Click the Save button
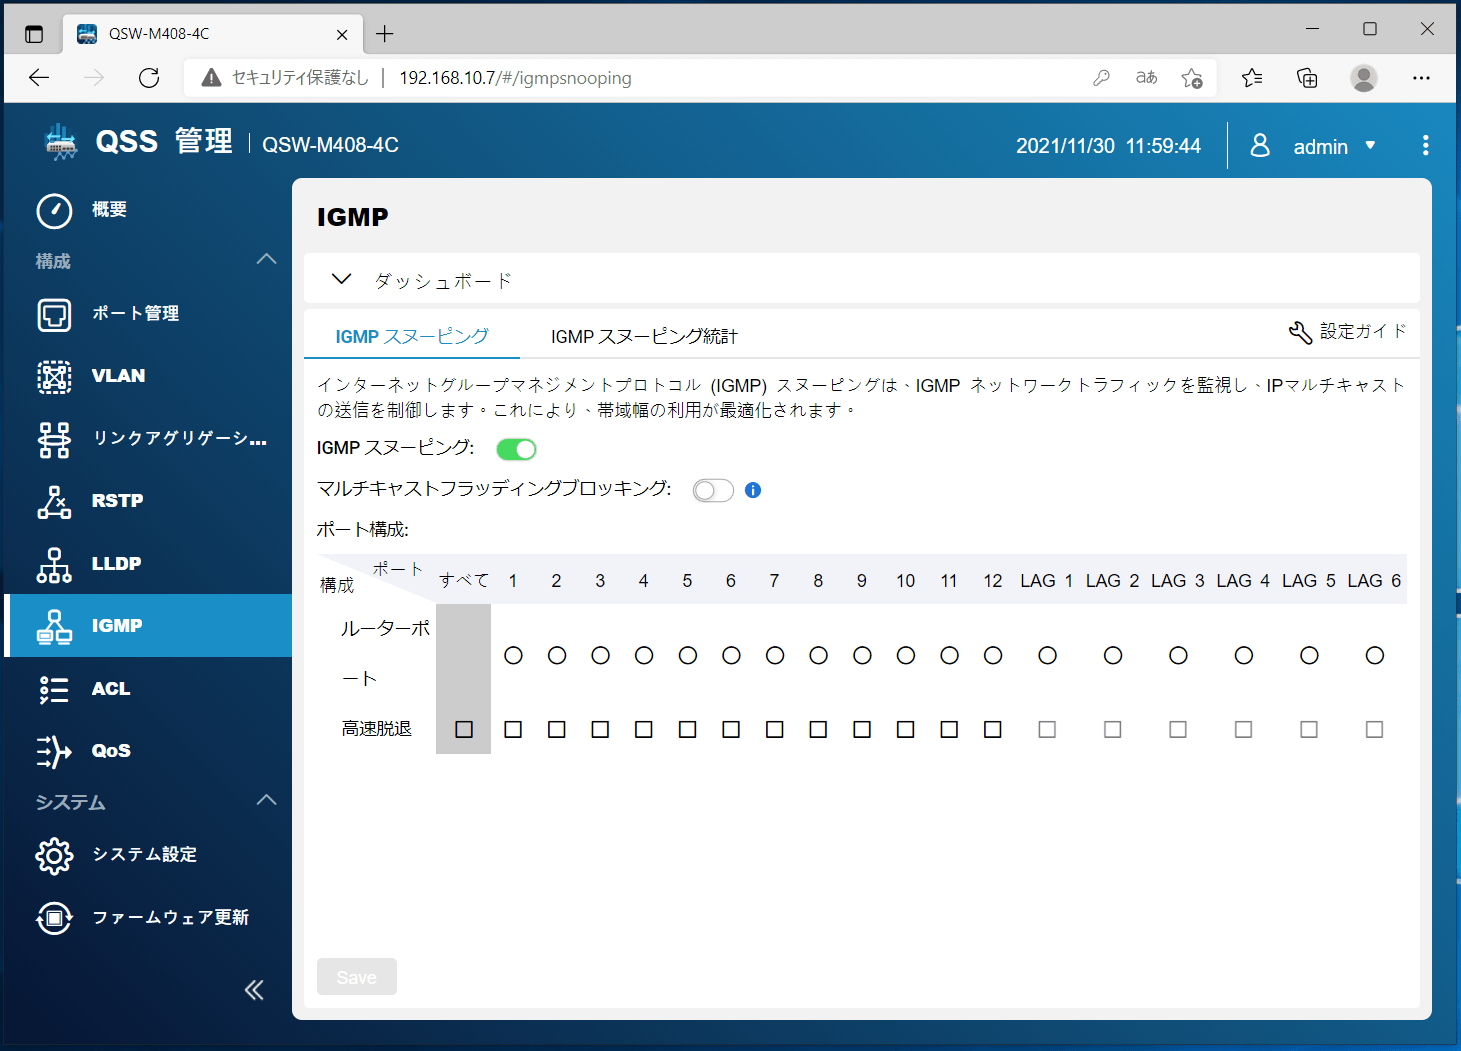The height and width of the screenshot is (1051, 1461). pyautogui.click(x=357, y=977)
